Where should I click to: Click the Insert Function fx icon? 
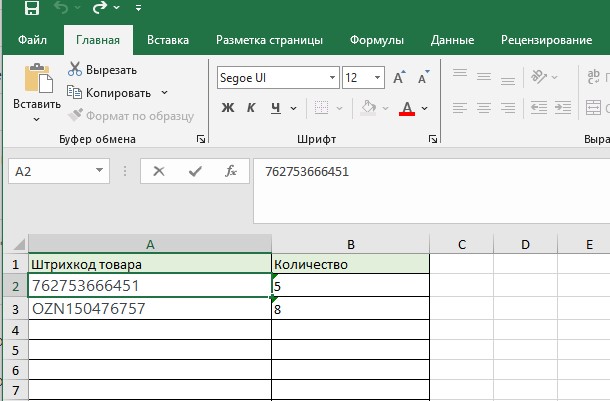[x=230, y=171]
